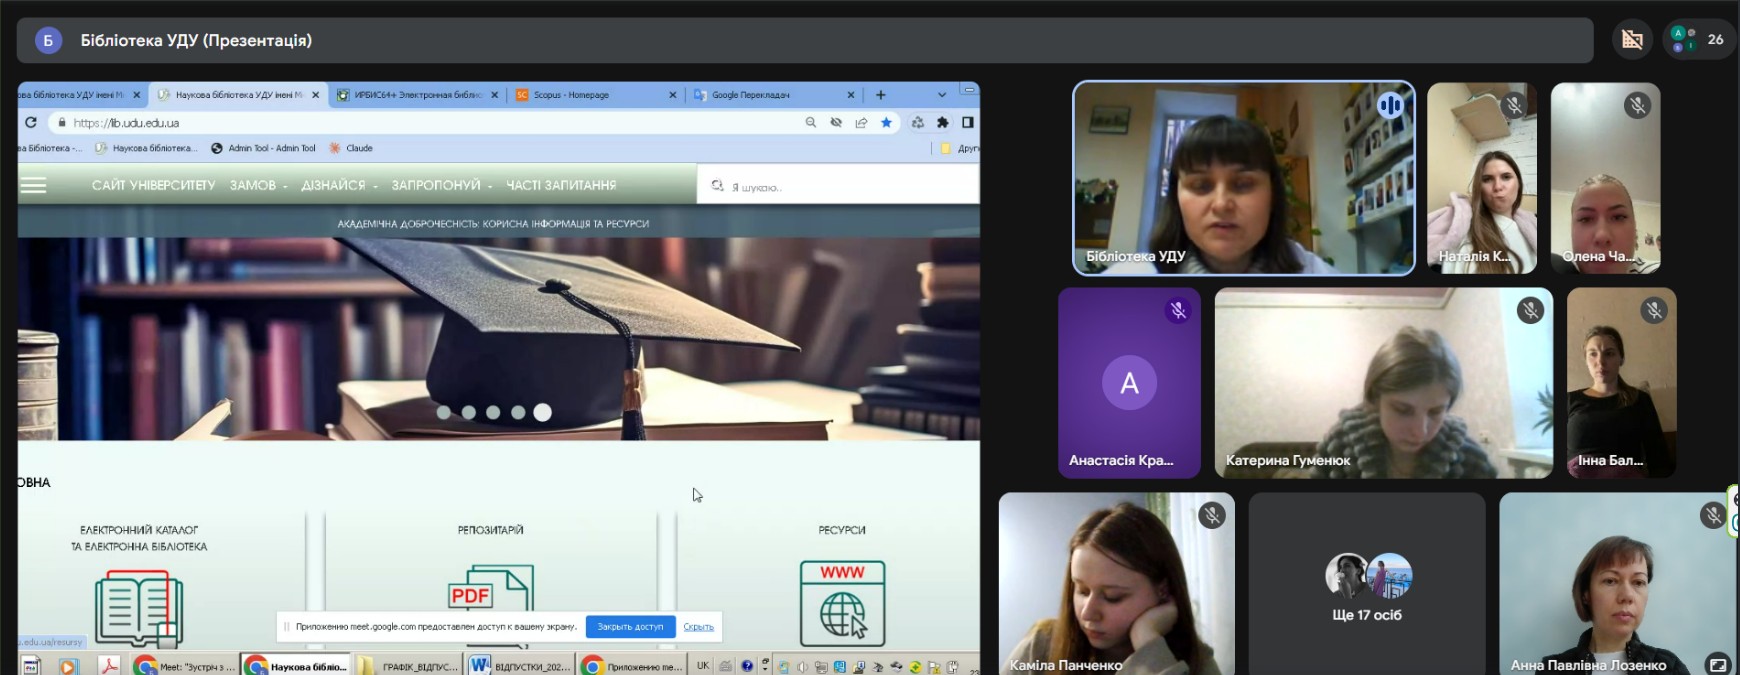
Task: Expand the ЗАПРОПОНУЙ dropdown menu
Action: [x=440, y=185]
